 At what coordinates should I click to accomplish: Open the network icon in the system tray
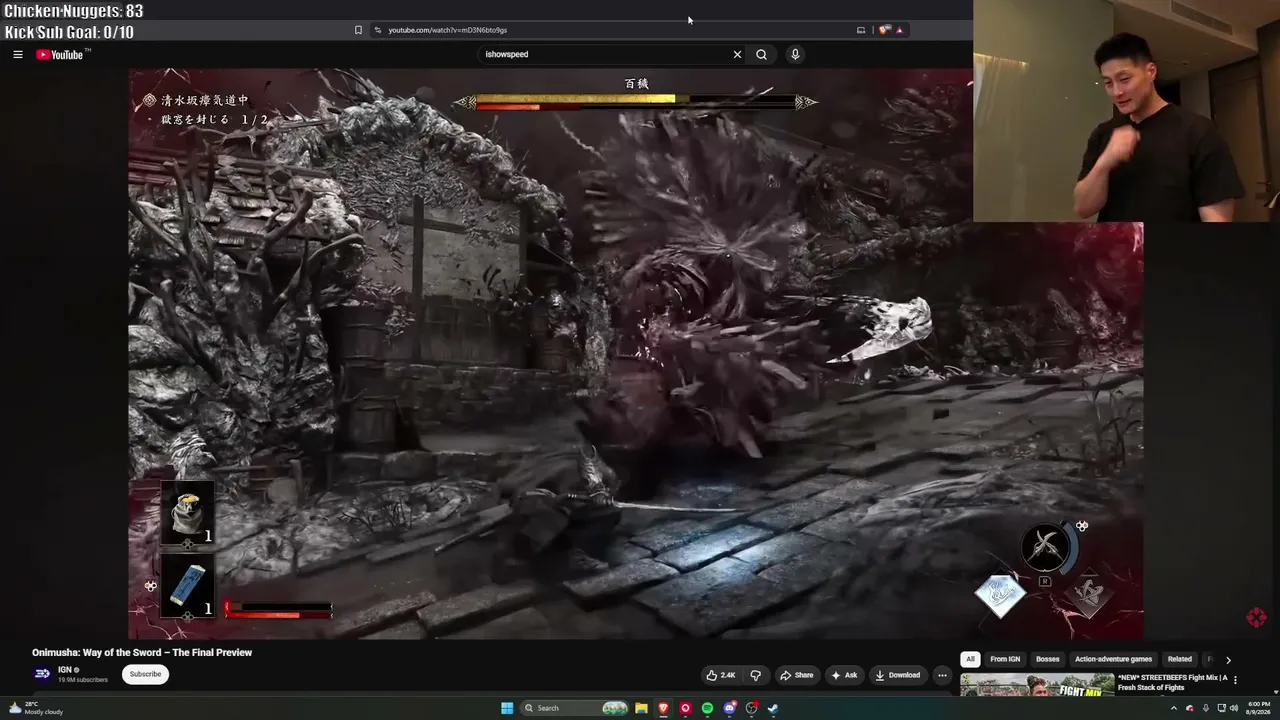pyautogui.click(x=1221, y=708)
